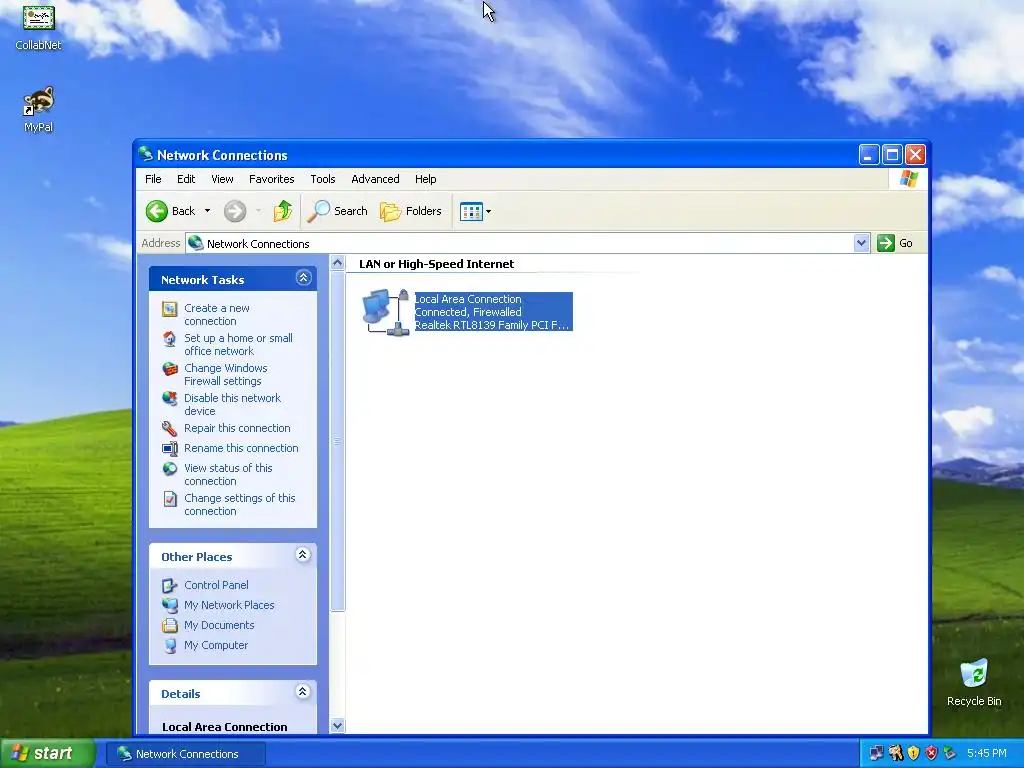
Task: Open My Computer link
Action: click(x=216, y=645)
